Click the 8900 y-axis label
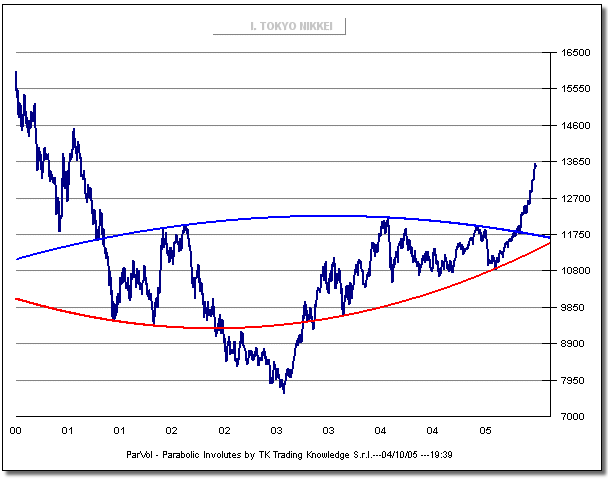The image size is (608, 479). [574, 344]
